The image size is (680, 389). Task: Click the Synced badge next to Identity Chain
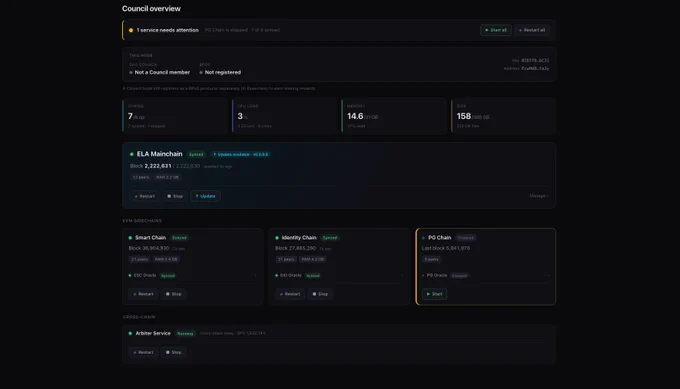pos(330,238)
